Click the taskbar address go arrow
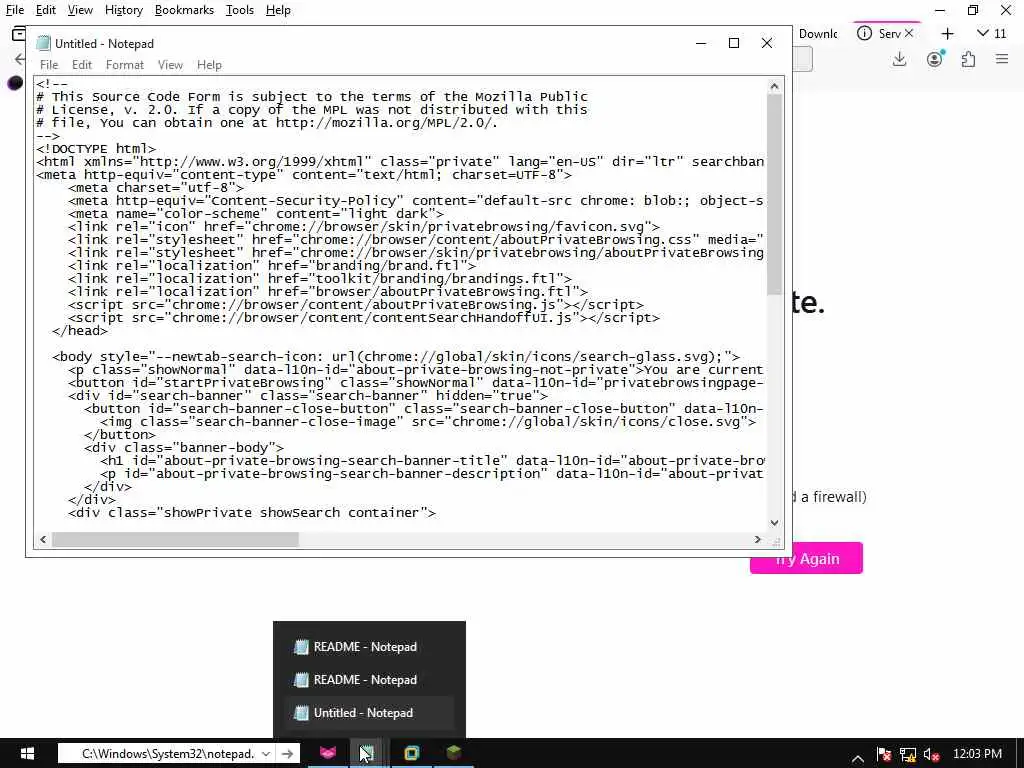 (x=287, y=754)
